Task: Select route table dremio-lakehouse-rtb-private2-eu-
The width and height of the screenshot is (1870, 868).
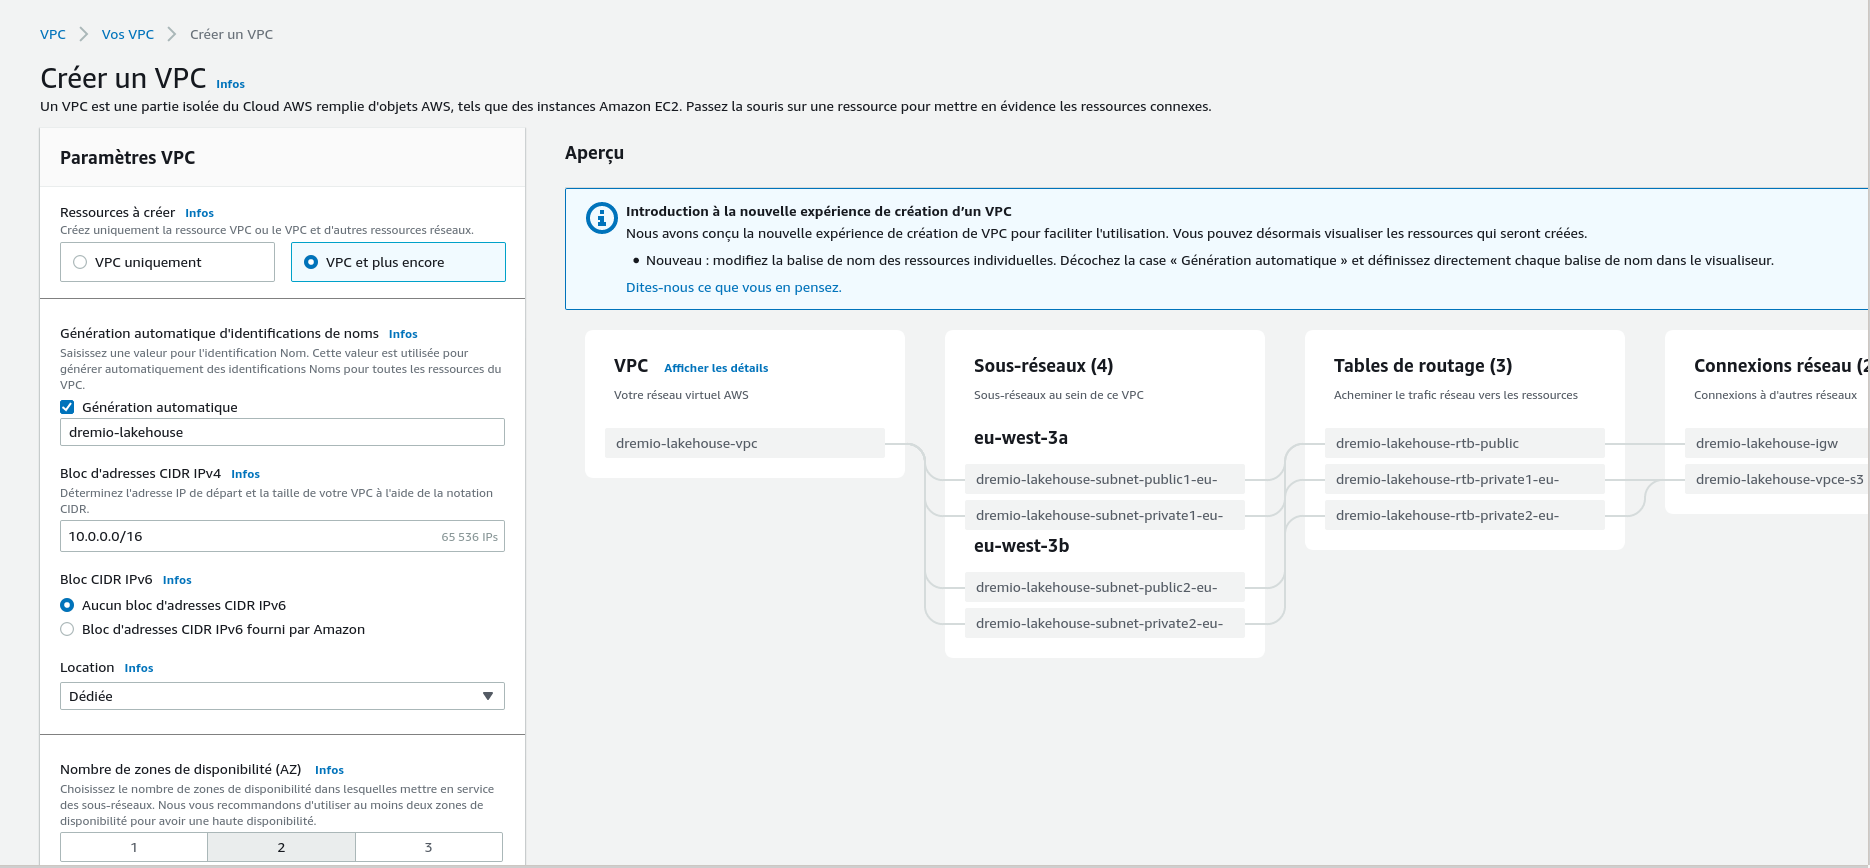Action: pos(1465,515)
